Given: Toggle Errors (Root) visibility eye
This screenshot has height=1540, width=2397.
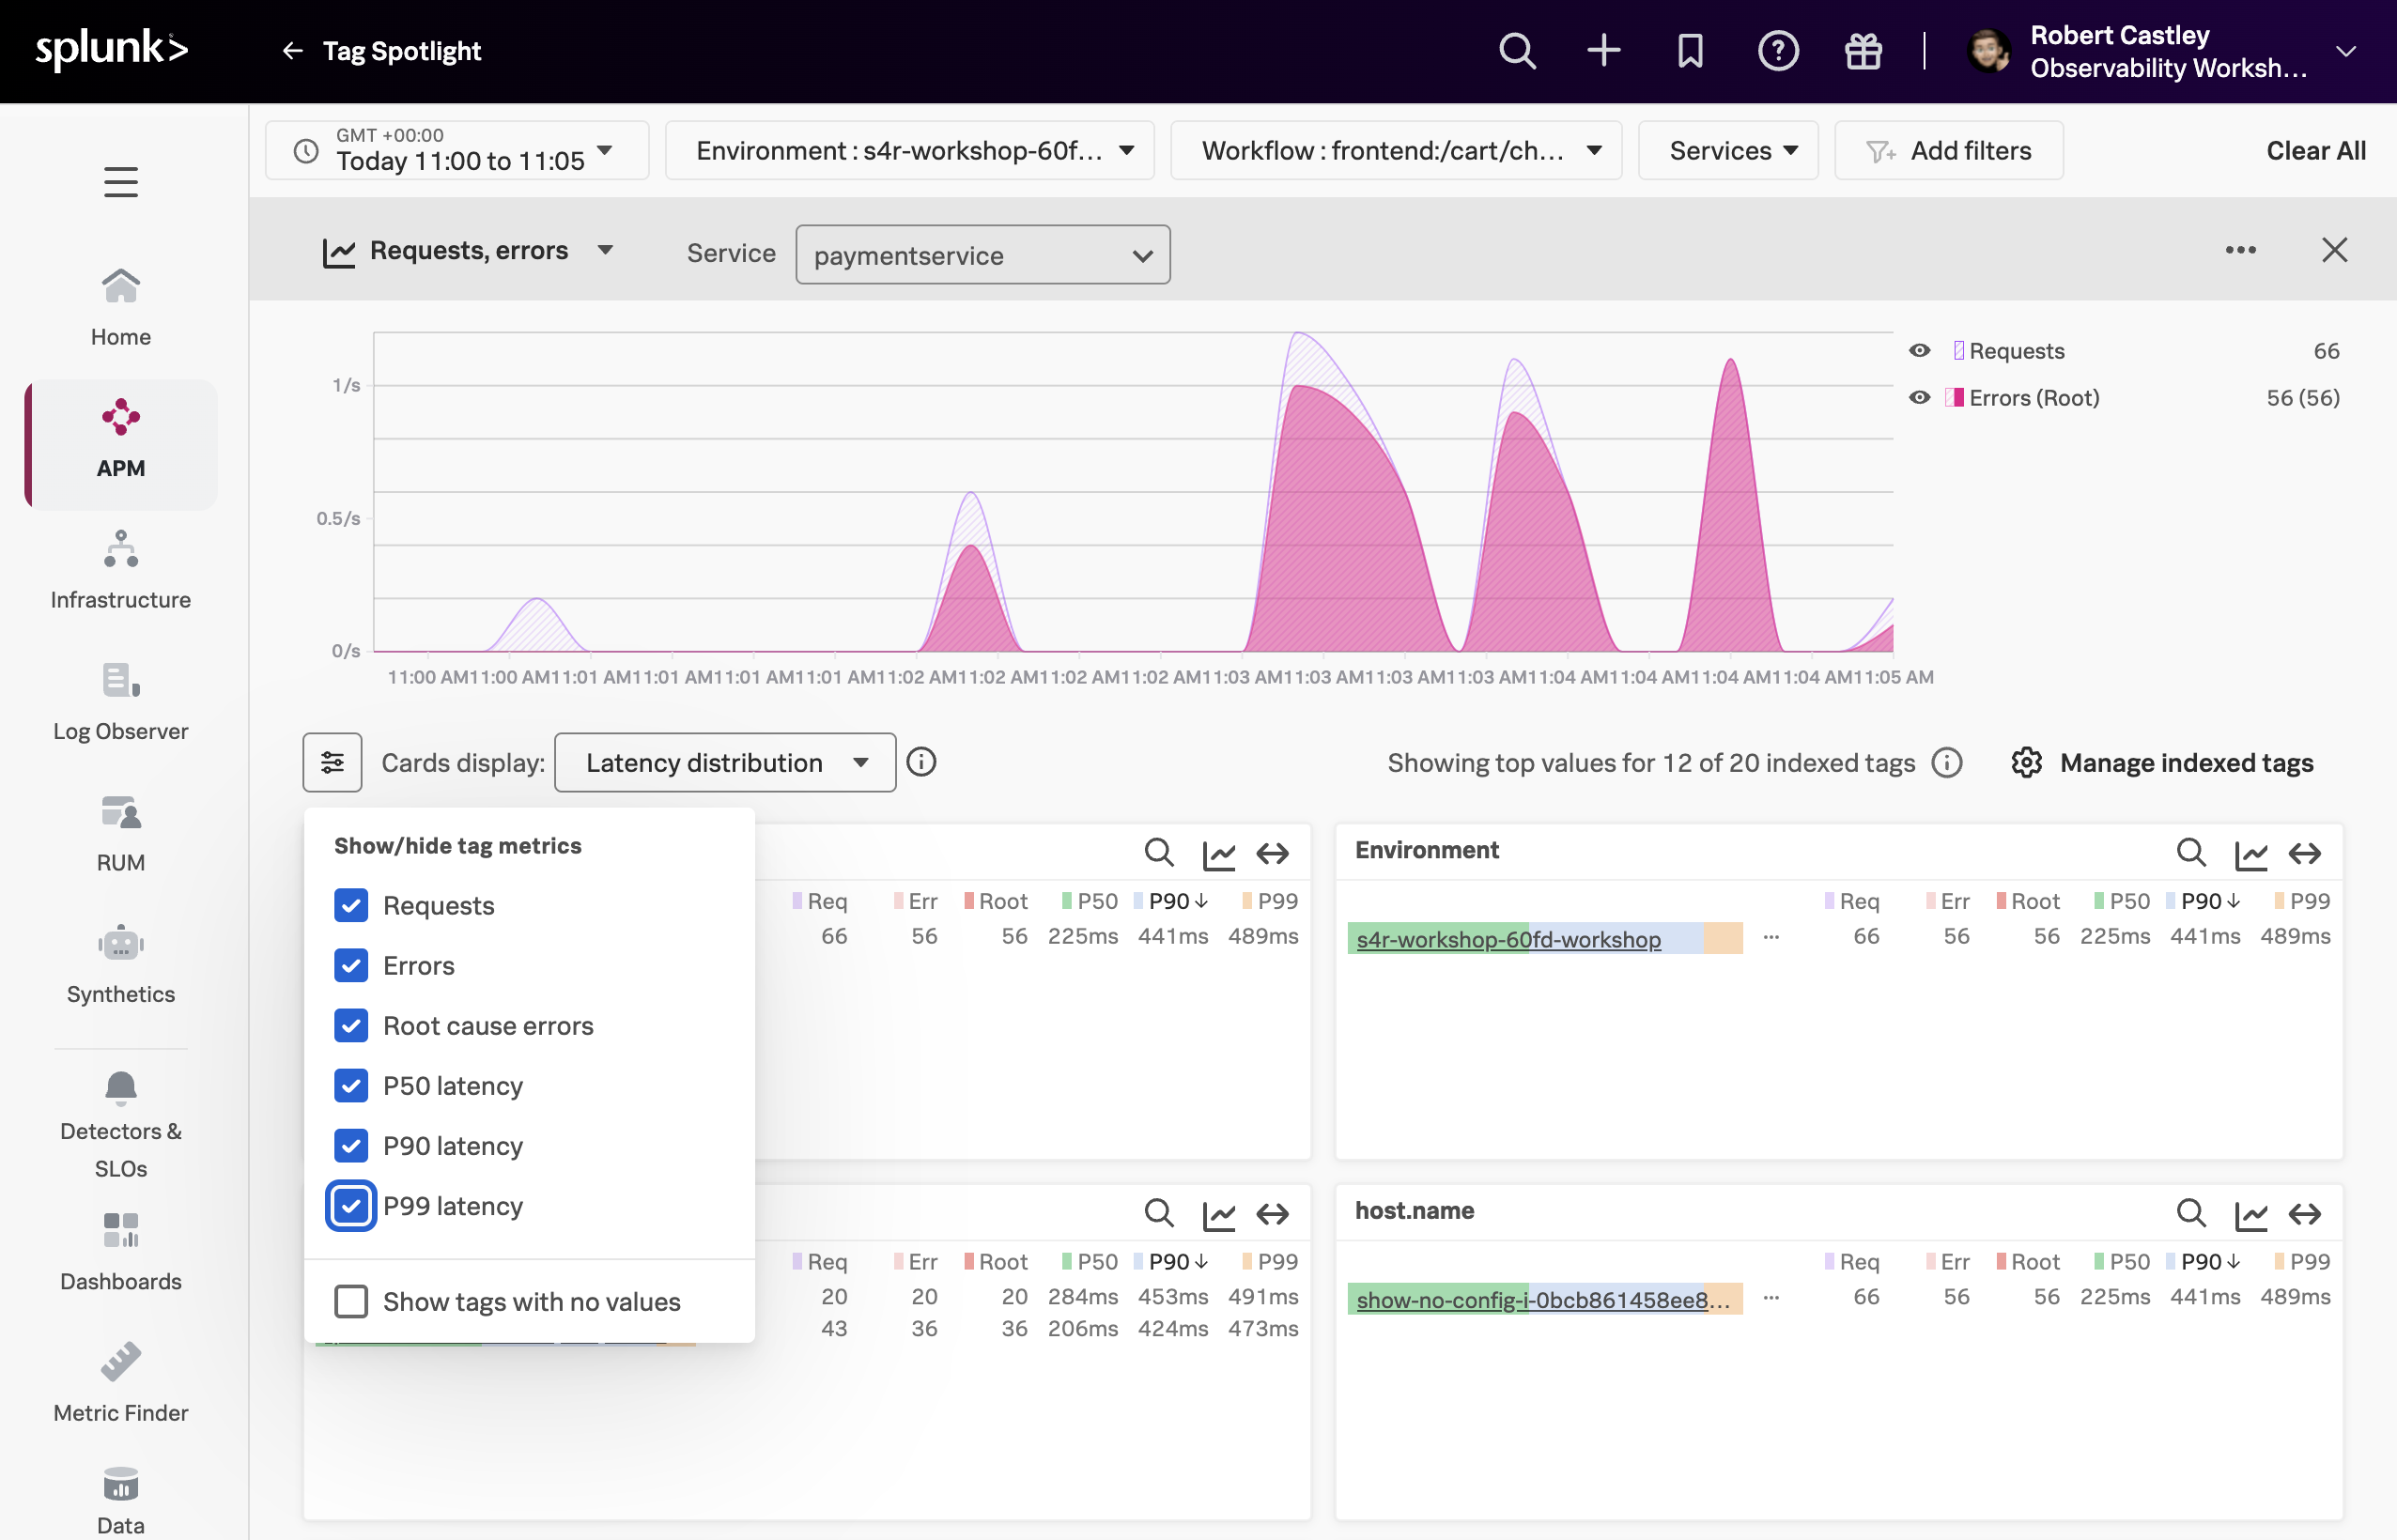Looking at the screenshot, I should (x=1919, y=398).
